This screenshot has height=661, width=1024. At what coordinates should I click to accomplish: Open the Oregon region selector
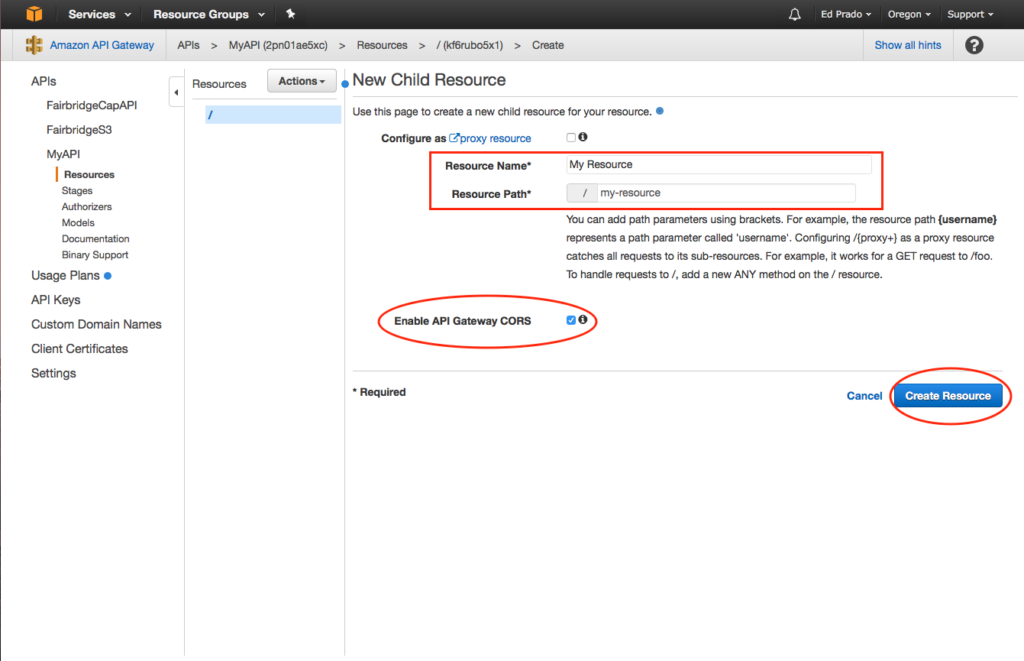click(x=909, y=14)
